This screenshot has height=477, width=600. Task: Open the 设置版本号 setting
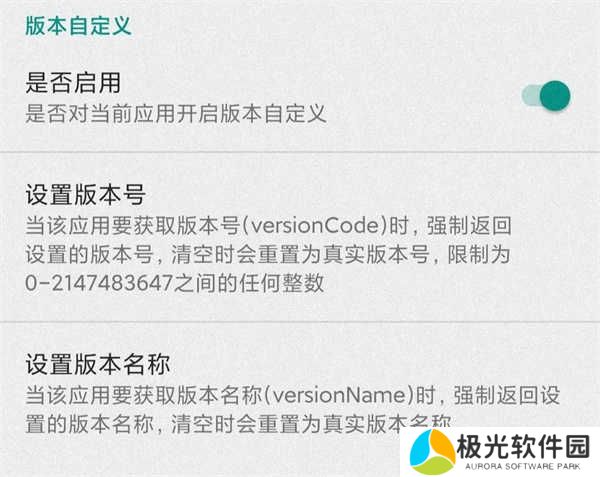coord(300,238)
